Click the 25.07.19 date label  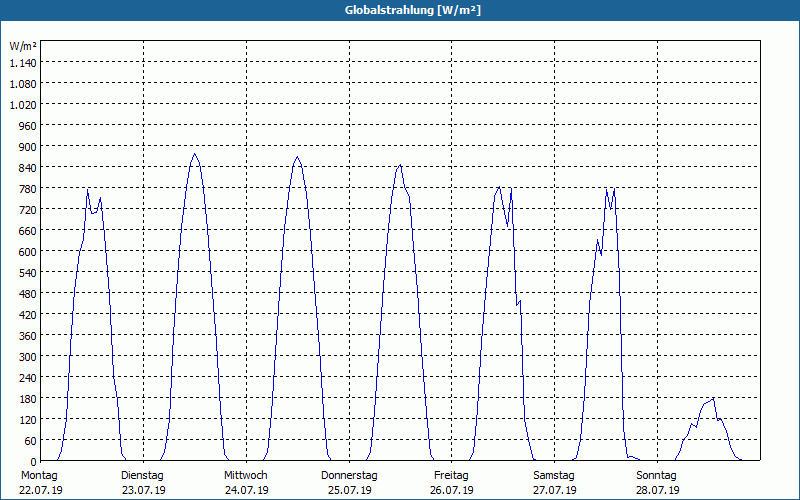tap(349, 490)
